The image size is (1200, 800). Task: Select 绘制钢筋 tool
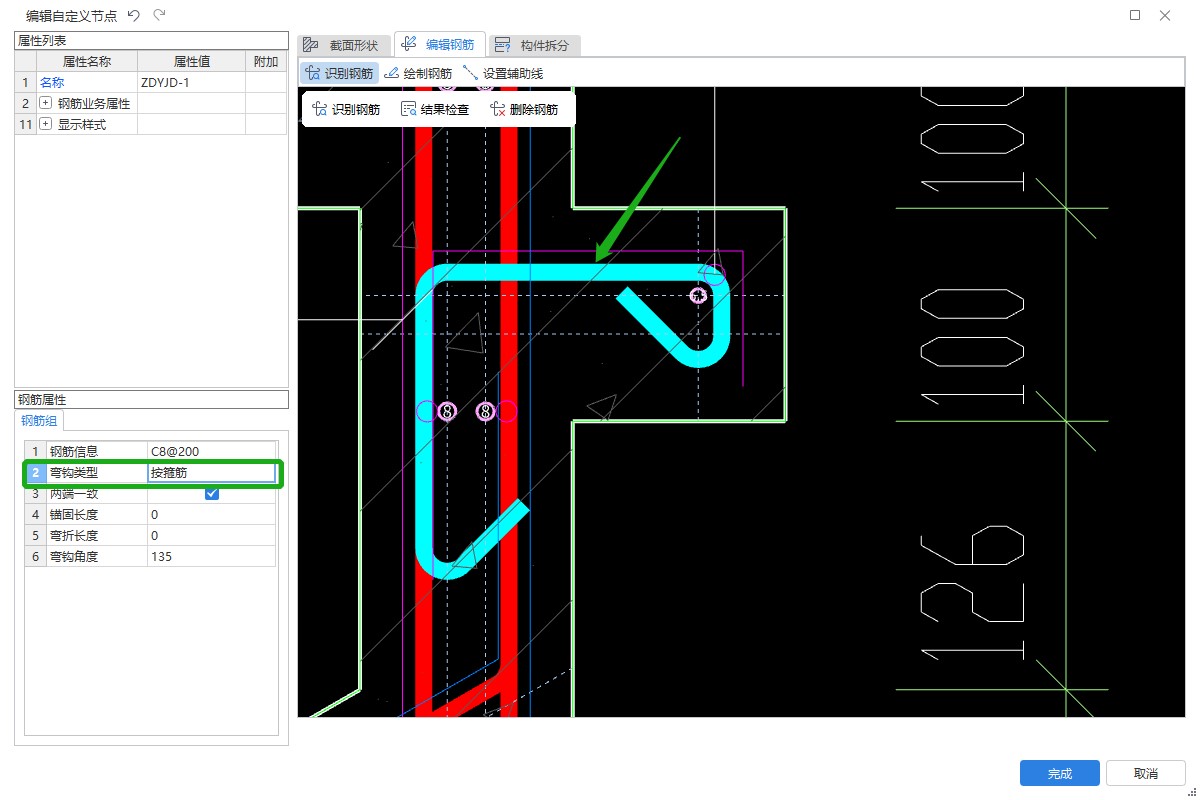[418, 73]
